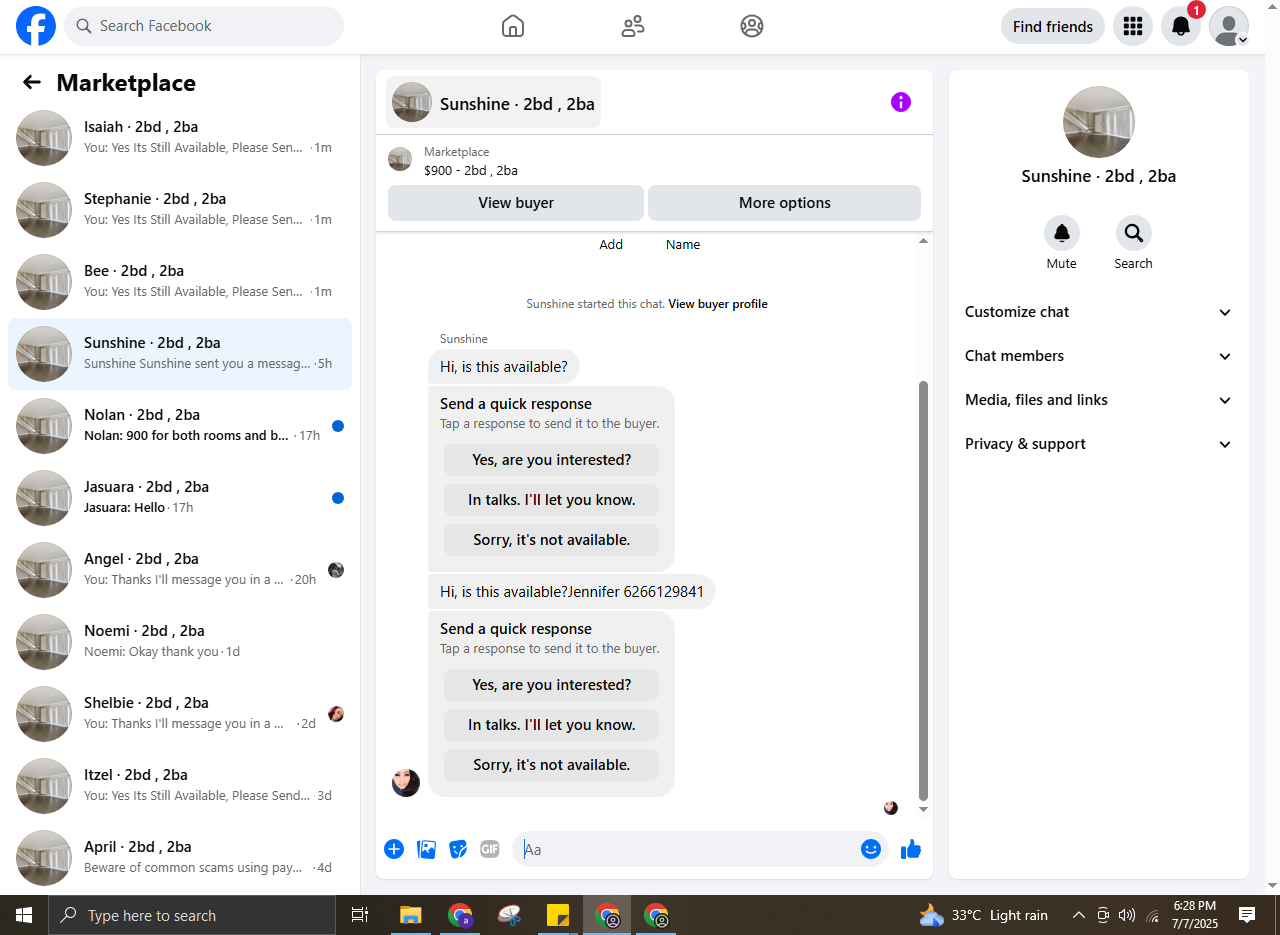This screenshot has height=935, width=1280.
Task: Open the Windows action center notification icon
Action: pyautogui.click(x=1247, y=915)
